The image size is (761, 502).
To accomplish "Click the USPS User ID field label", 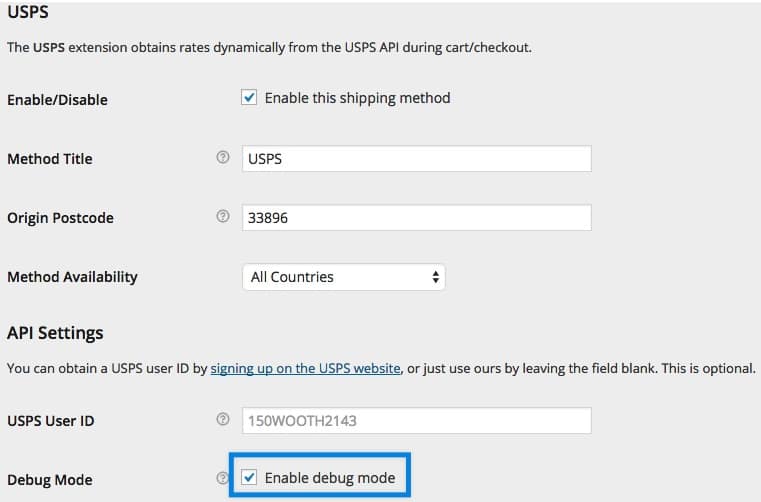I will click(x=51, y=421).
